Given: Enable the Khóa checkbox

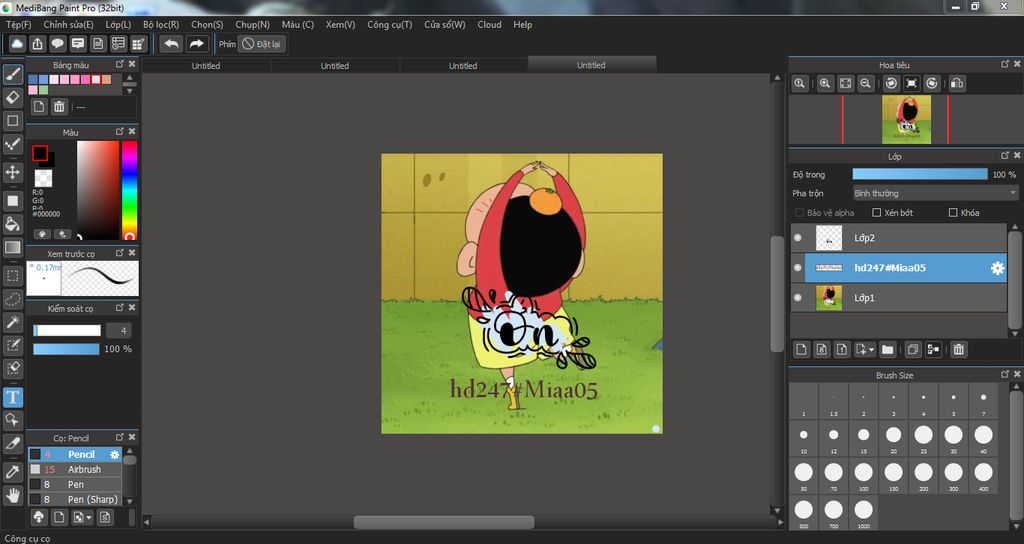Looking at the screenshot, I should click(x=953, y=213).
